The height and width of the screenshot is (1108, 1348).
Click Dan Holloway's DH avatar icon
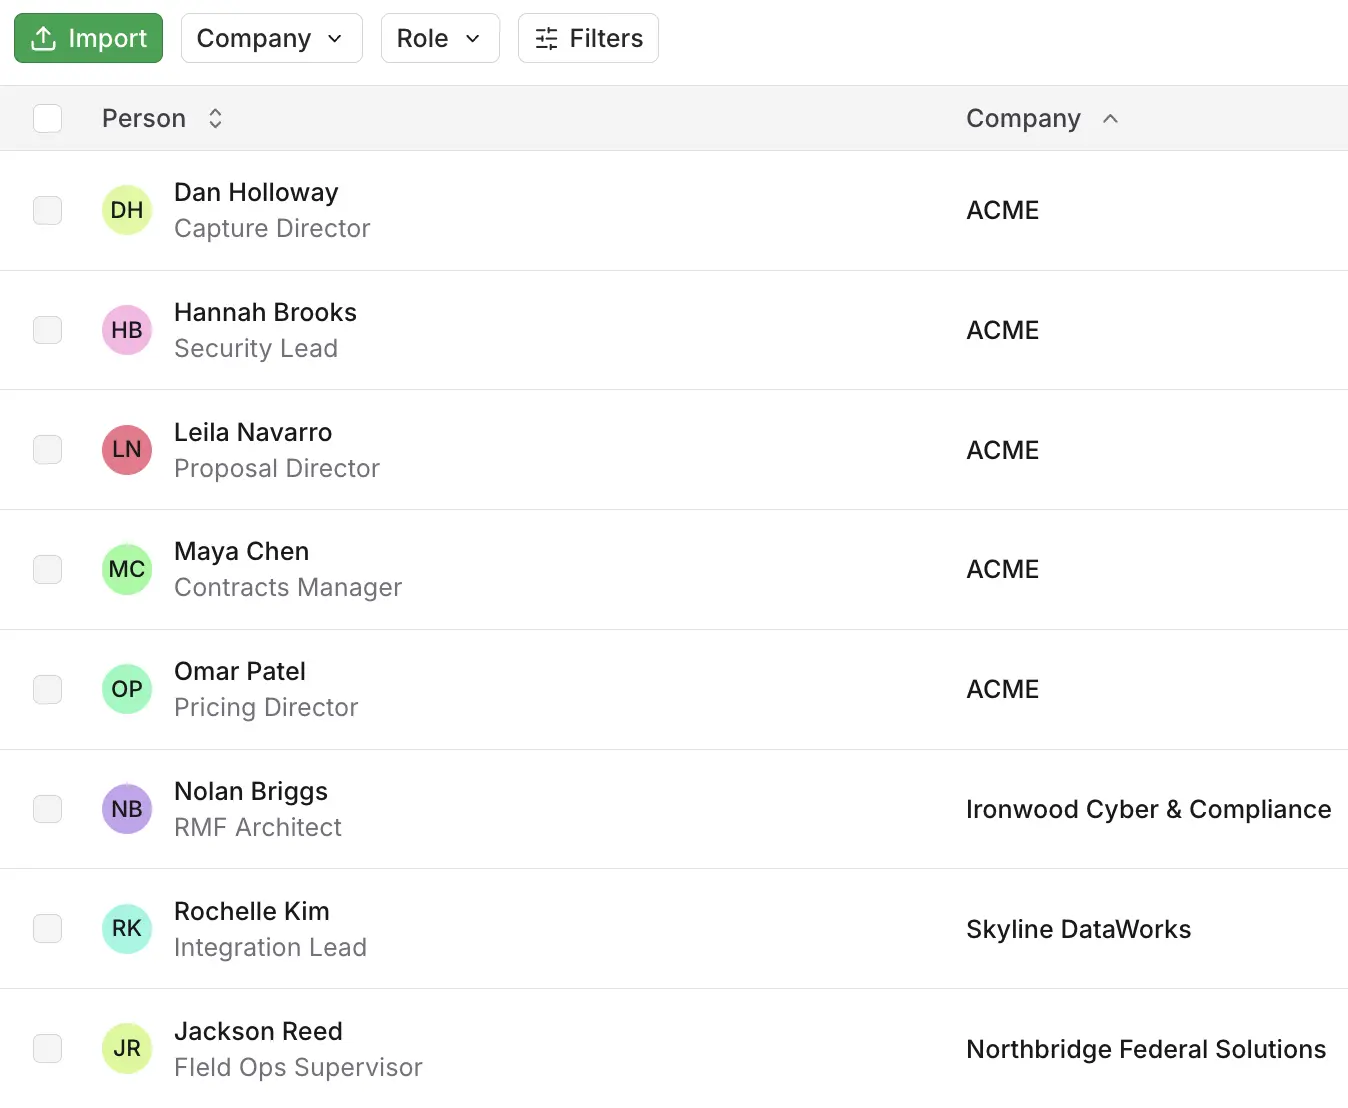[x=126, y=210]
